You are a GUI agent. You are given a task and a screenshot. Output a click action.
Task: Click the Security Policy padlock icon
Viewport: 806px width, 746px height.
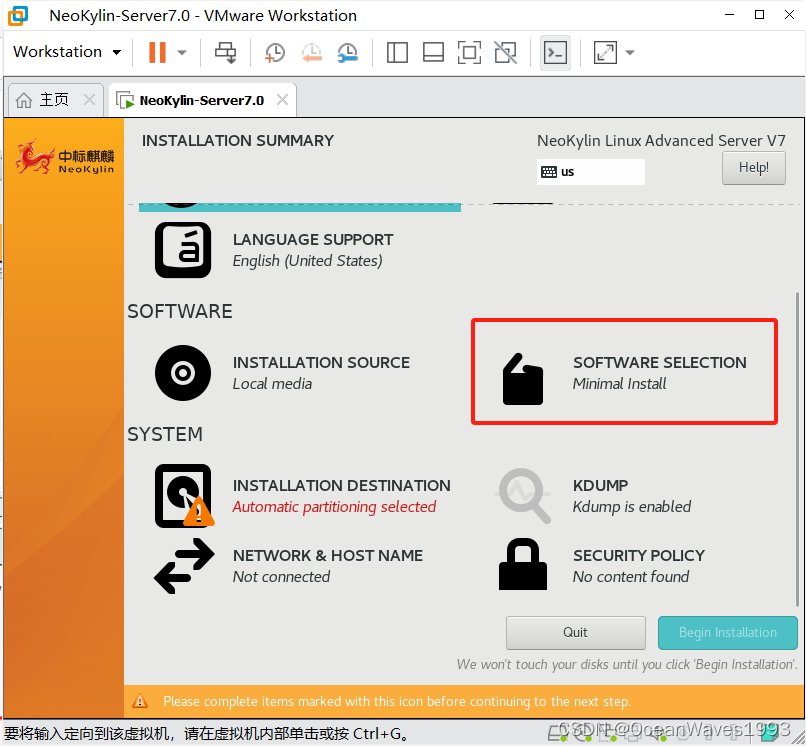523,564
